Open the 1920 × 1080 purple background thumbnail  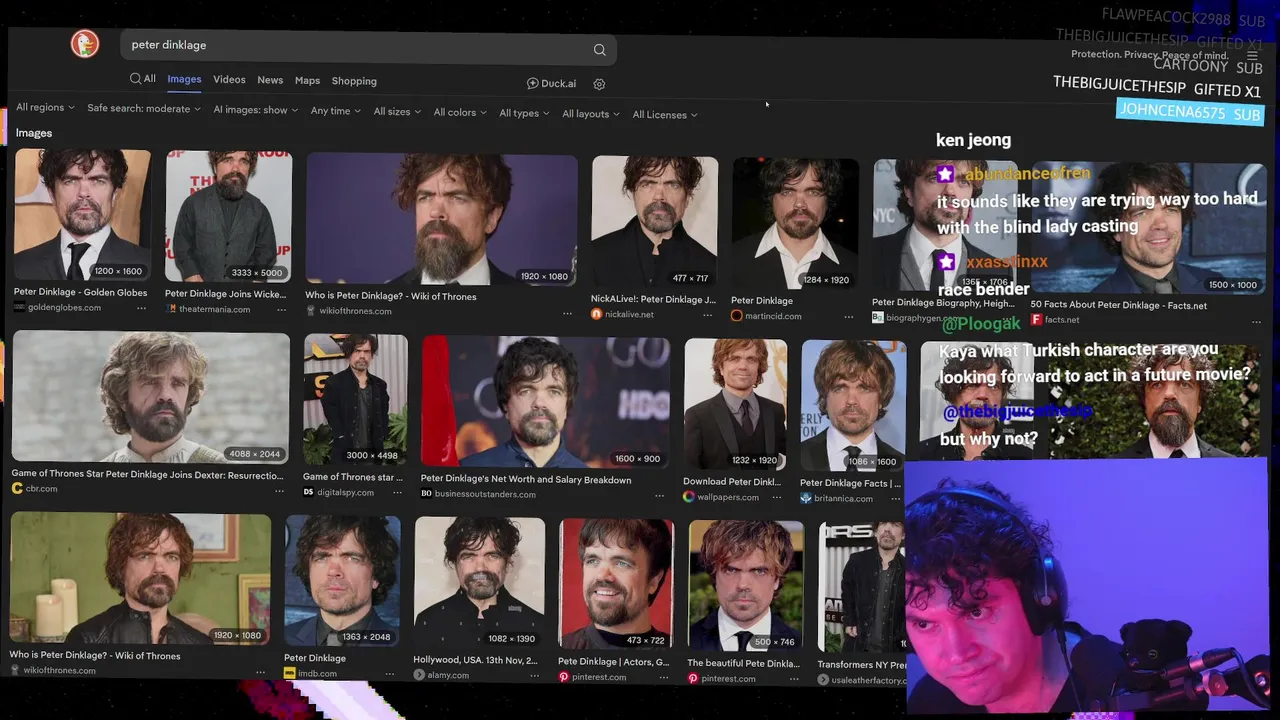(441, 219)
